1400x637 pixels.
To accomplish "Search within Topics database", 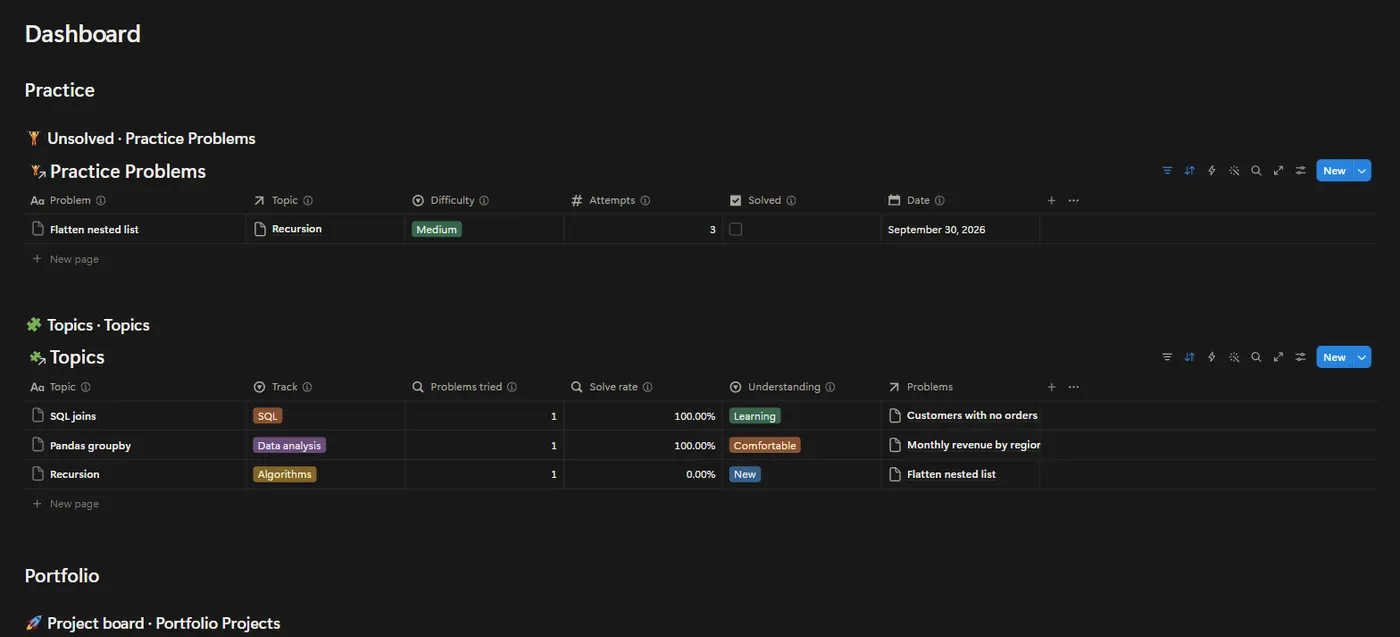I will tap(1256, 357).
